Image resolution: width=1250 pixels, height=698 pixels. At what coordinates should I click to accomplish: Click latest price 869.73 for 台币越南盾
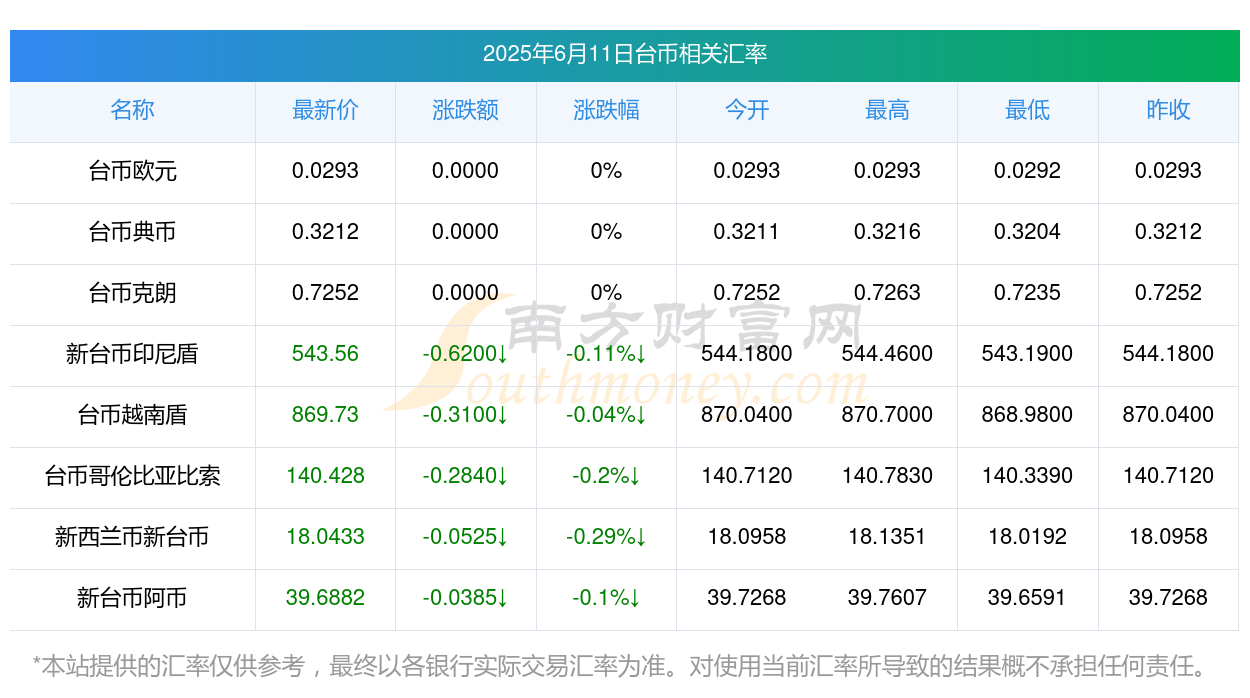[325, 415]
